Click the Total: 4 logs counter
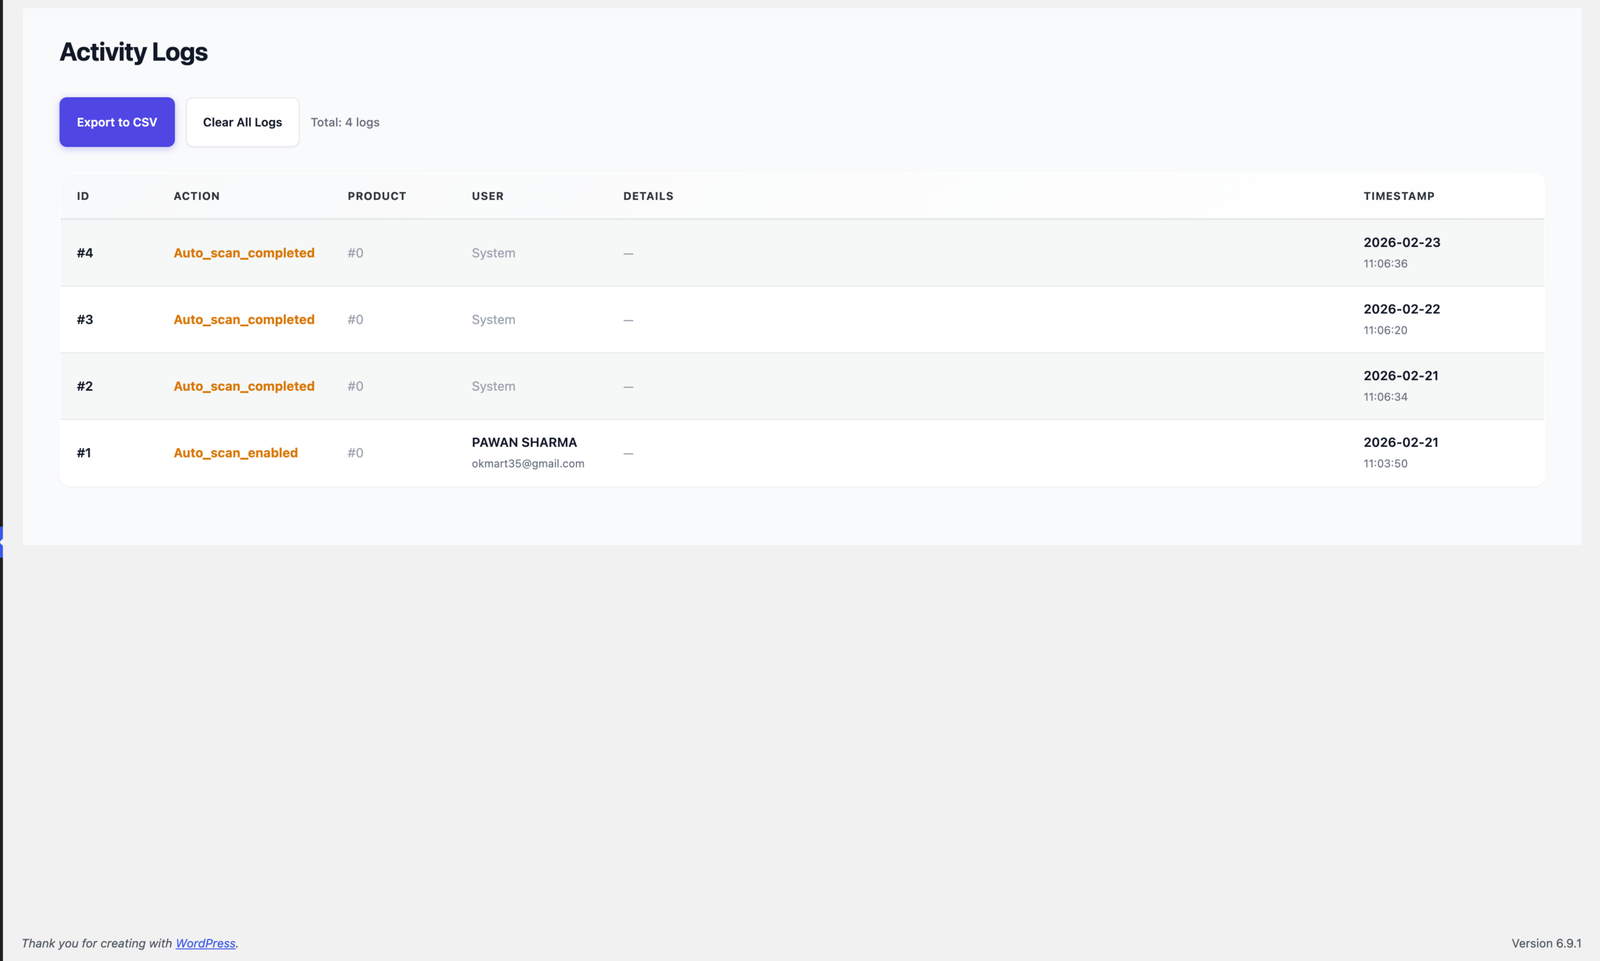Screen dimensions: 1600x961 click(x=345, y=122)
